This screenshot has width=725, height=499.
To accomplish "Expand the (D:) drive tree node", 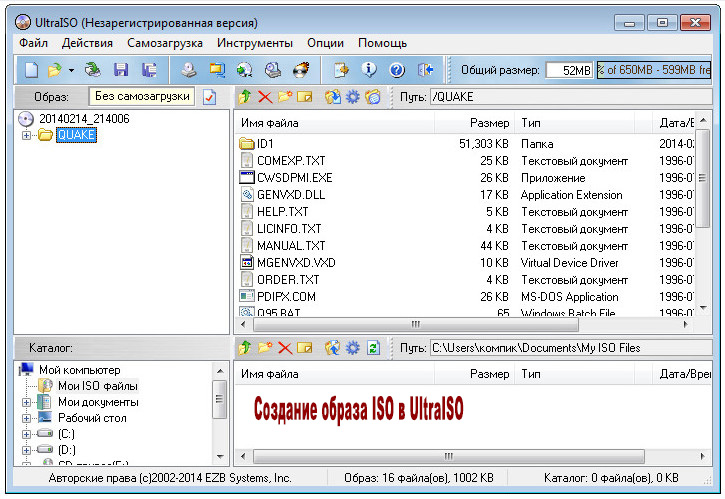I will tap(26, 450).
